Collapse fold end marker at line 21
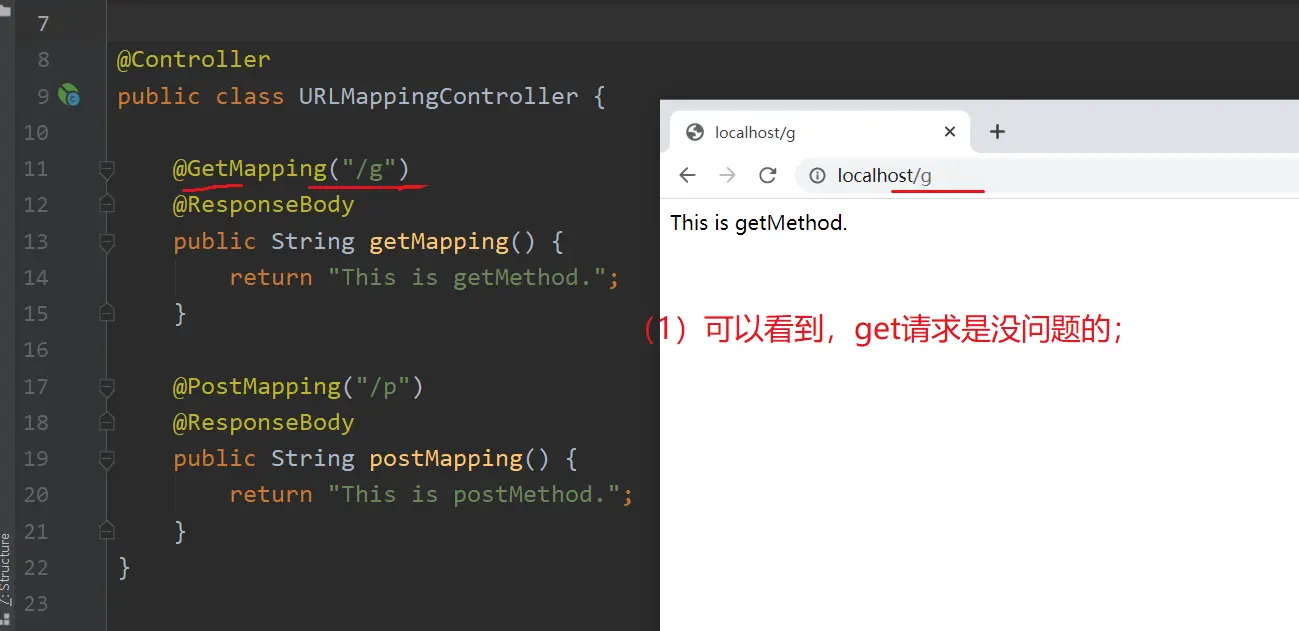This screenshot has height=631, width=1299. pyautogui.click(x=107, y=532)
